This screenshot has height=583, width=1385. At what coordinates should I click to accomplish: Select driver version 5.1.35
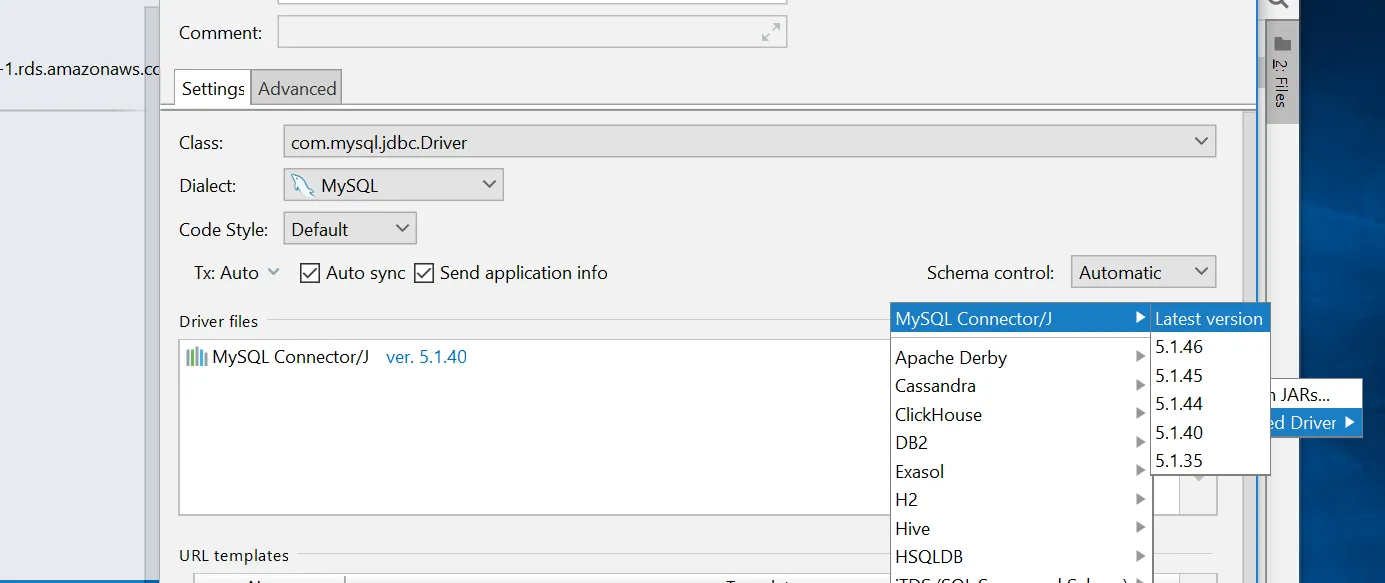[x=1210, y=461]
